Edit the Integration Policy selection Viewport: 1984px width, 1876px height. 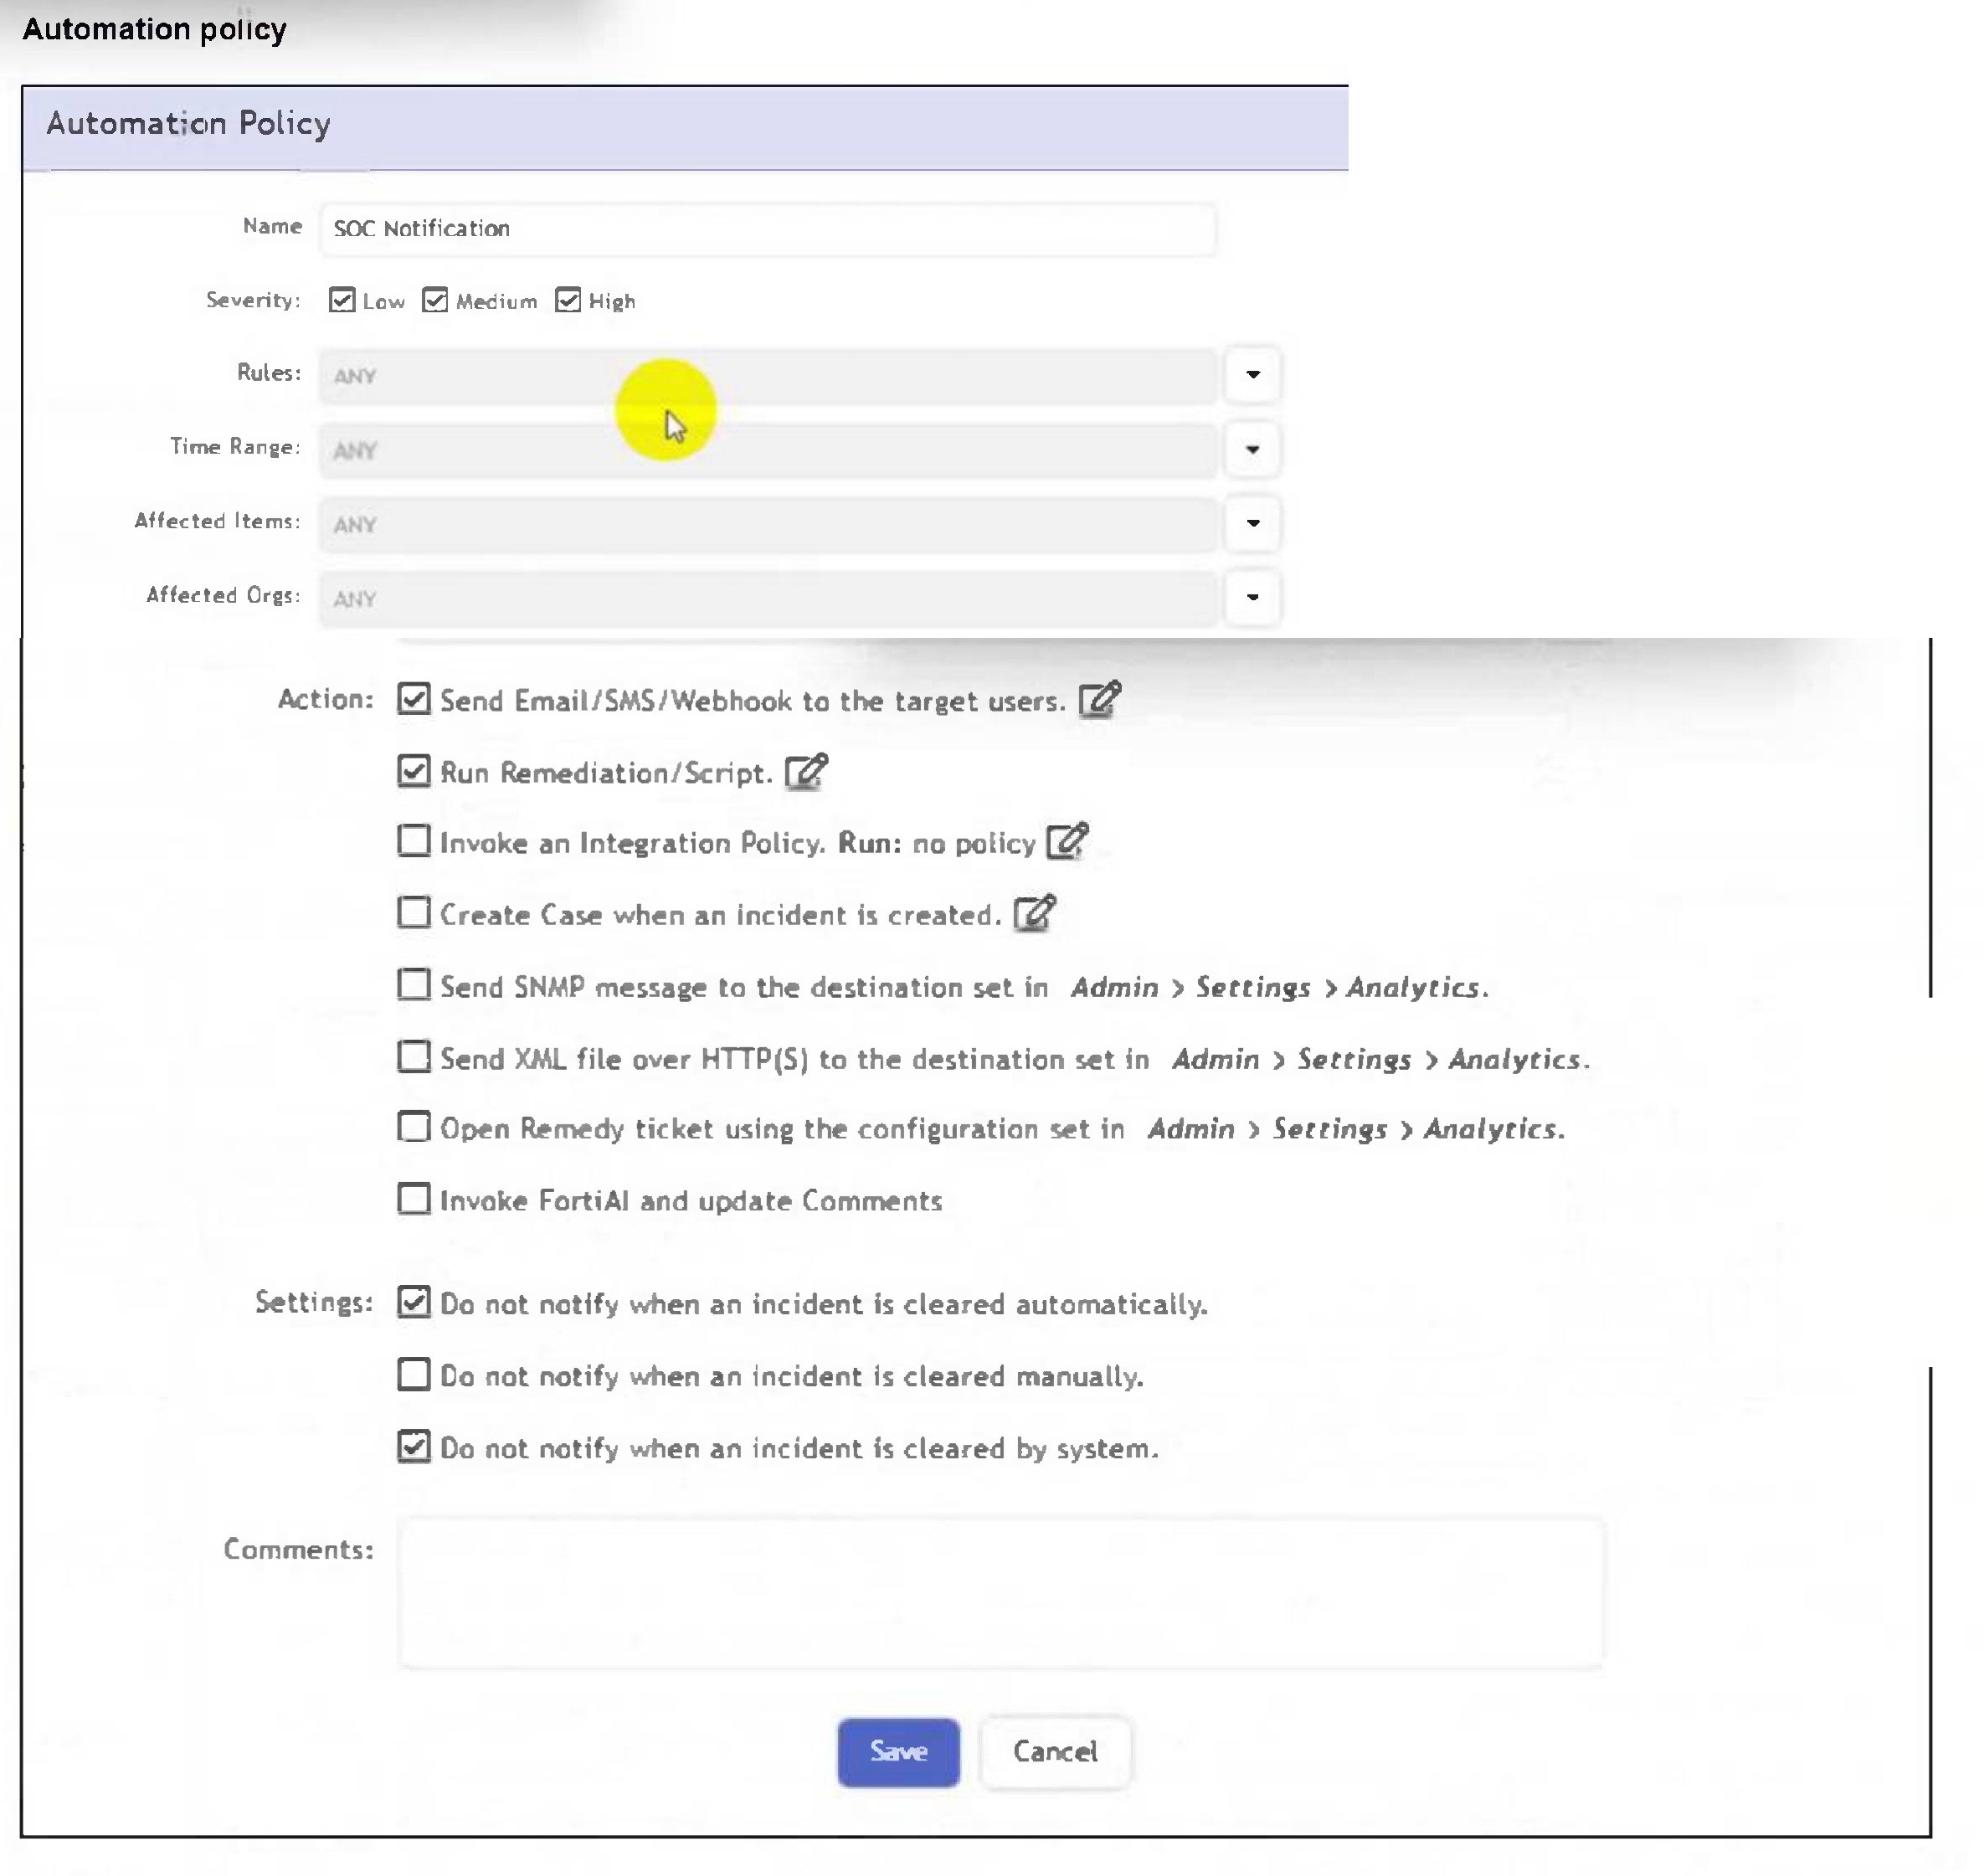tap(1066, 841)
